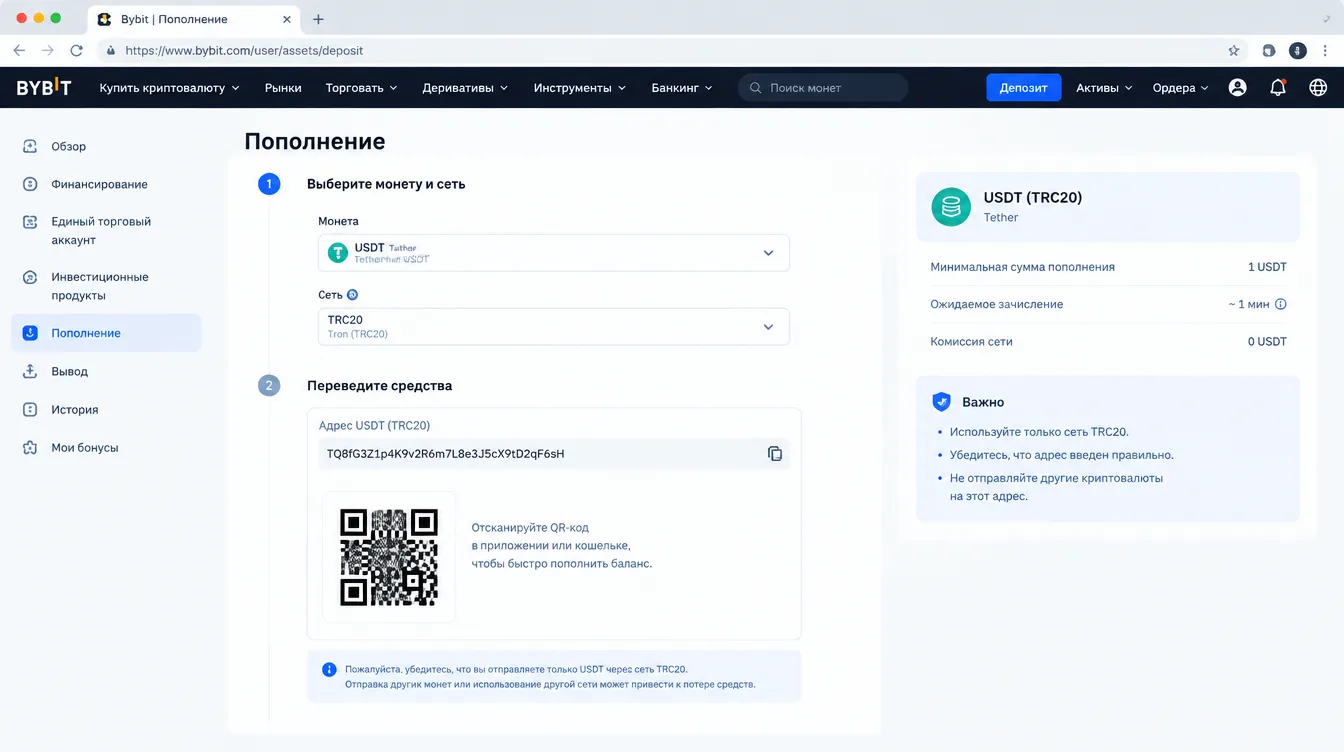Image resolution: width=1344 pixels, height=752 pixels.
Task: Open Вывод in sidebar
Action: (70, 371)
